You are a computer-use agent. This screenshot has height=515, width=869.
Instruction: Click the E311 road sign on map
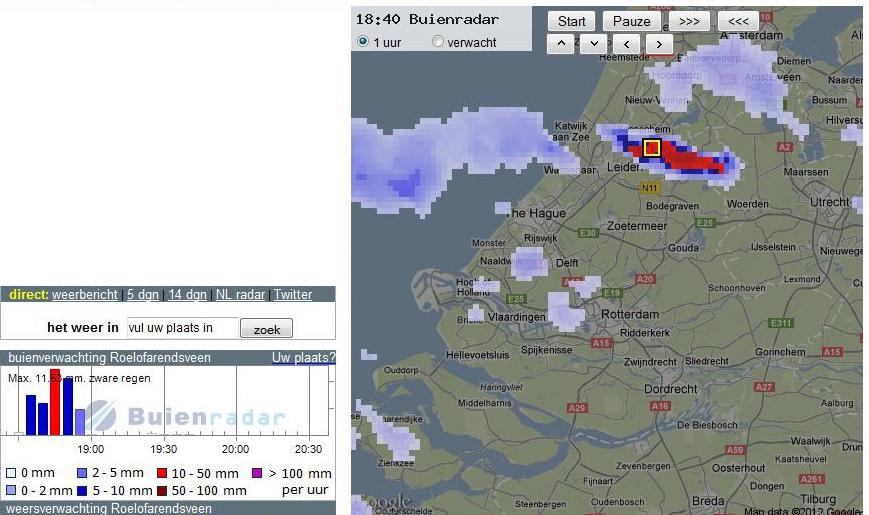click(x=781, y=323)
